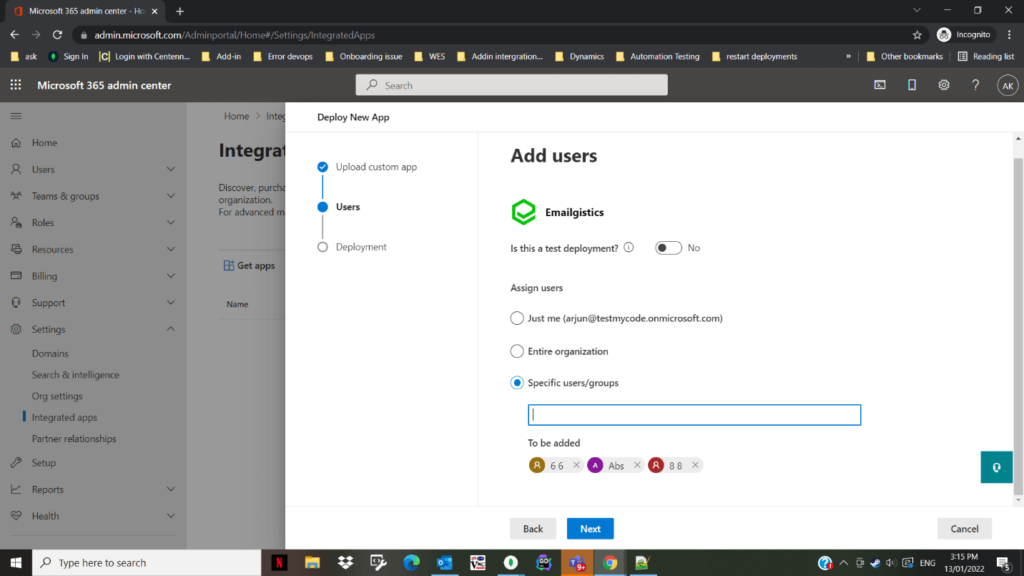Open File Explorer from the taskbar
Screen dimensions: 1024x576
312,562
